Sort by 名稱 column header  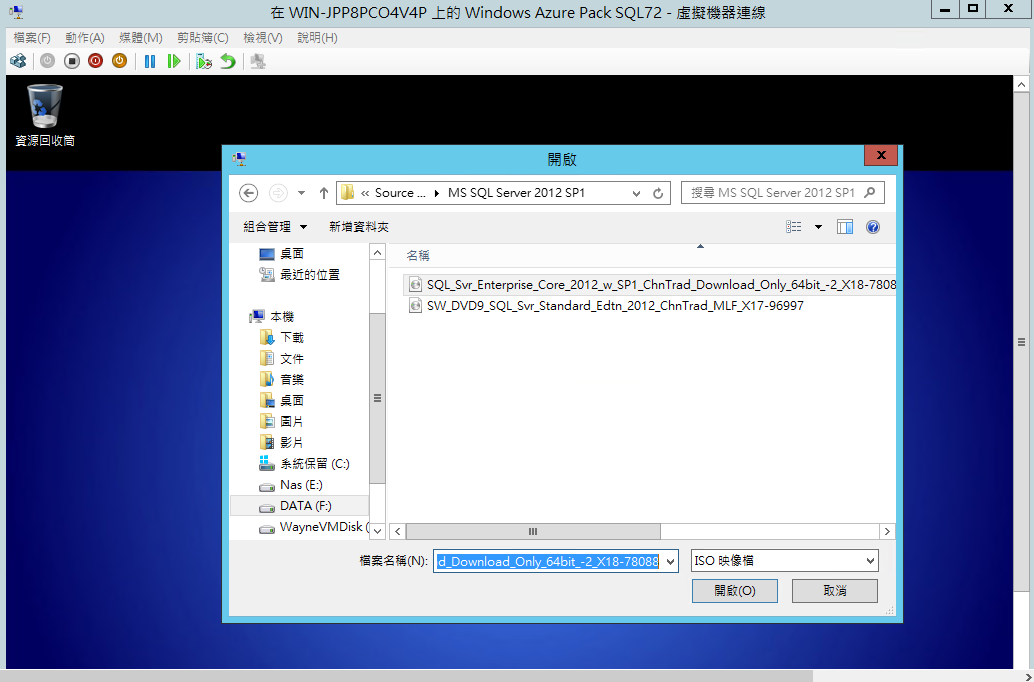click(x=418, y=255)
